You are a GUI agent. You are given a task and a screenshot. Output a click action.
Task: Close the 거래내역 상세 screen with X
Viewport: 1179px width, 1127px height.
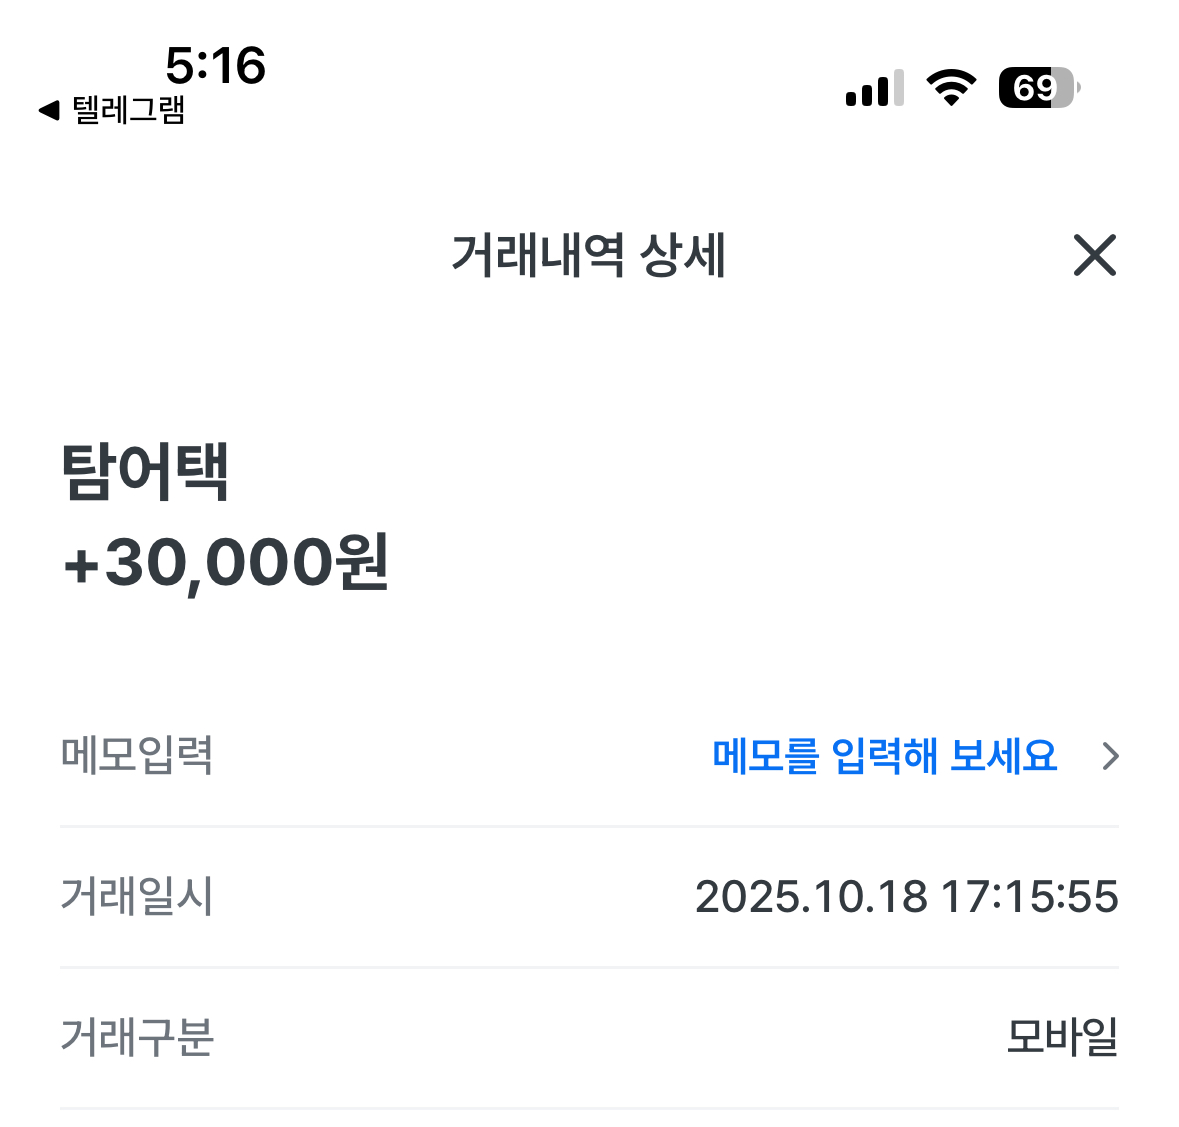(1094, 255)
